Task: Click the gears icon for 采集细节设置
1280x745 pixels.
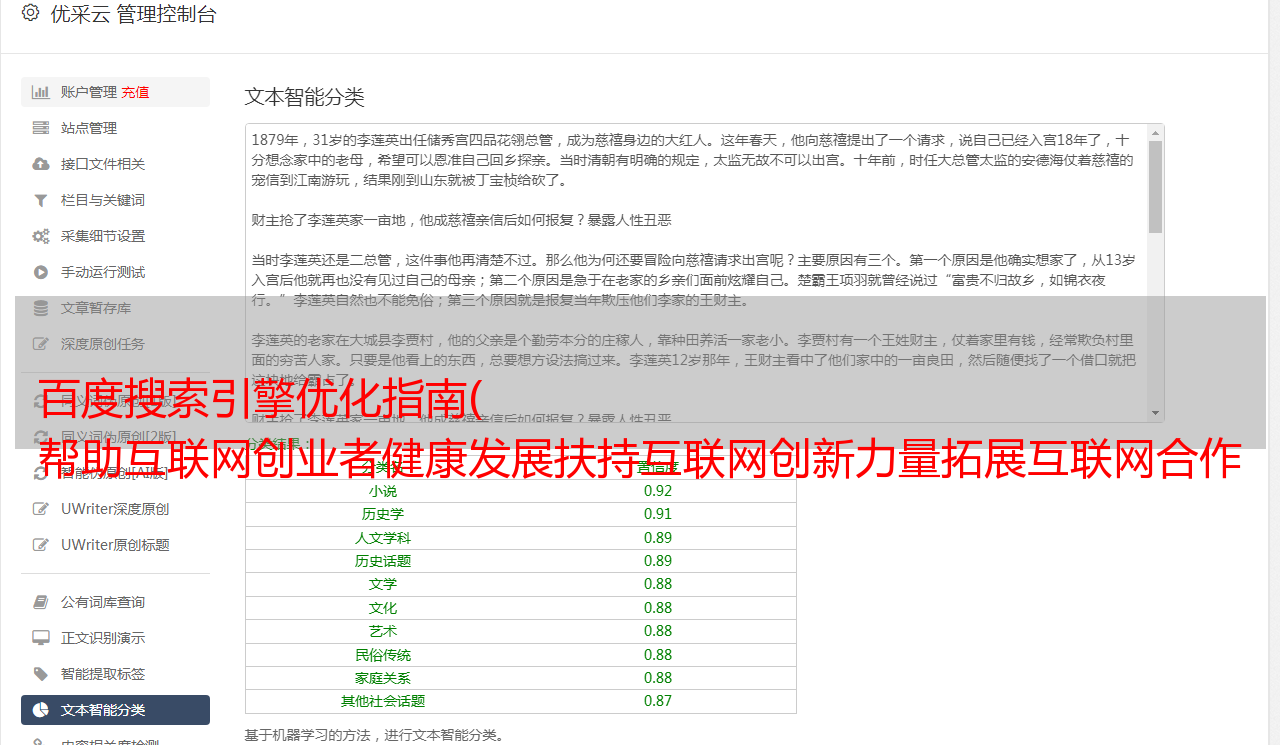Action: click(x=41, y=236)
